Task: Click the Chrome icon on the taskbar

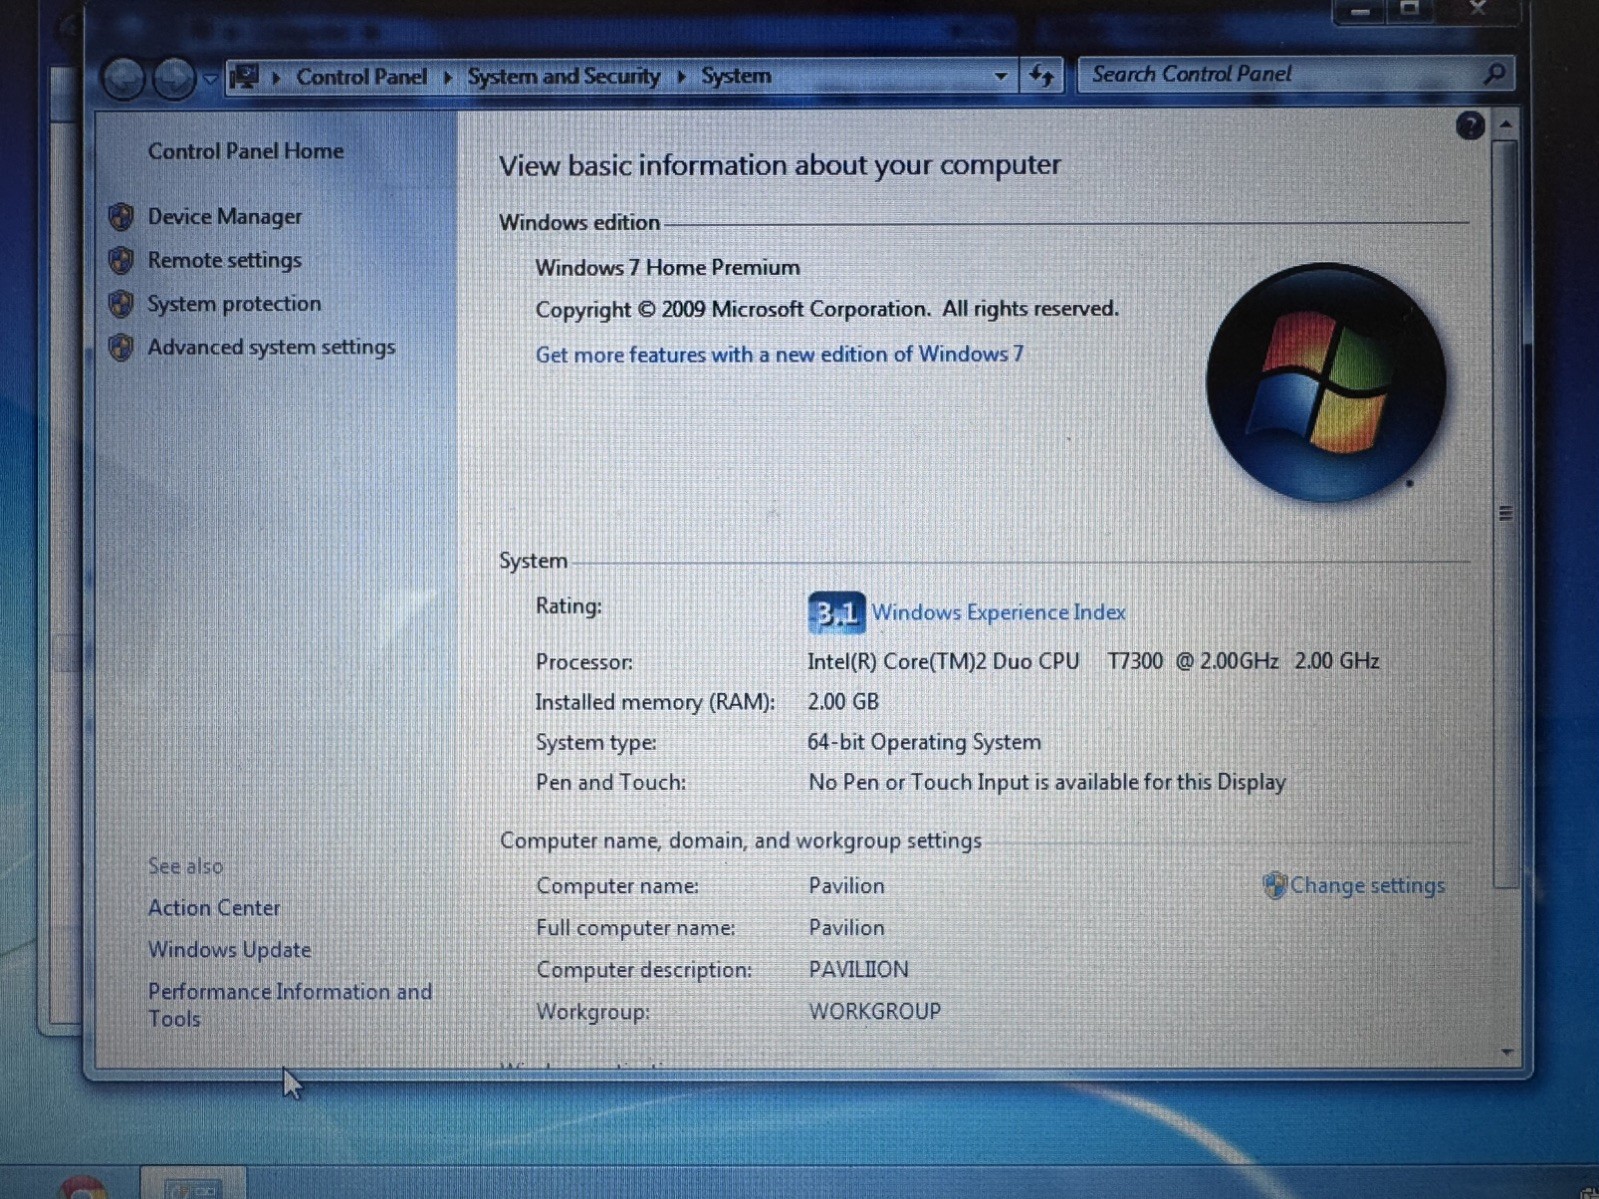Action: [84, 1186]
